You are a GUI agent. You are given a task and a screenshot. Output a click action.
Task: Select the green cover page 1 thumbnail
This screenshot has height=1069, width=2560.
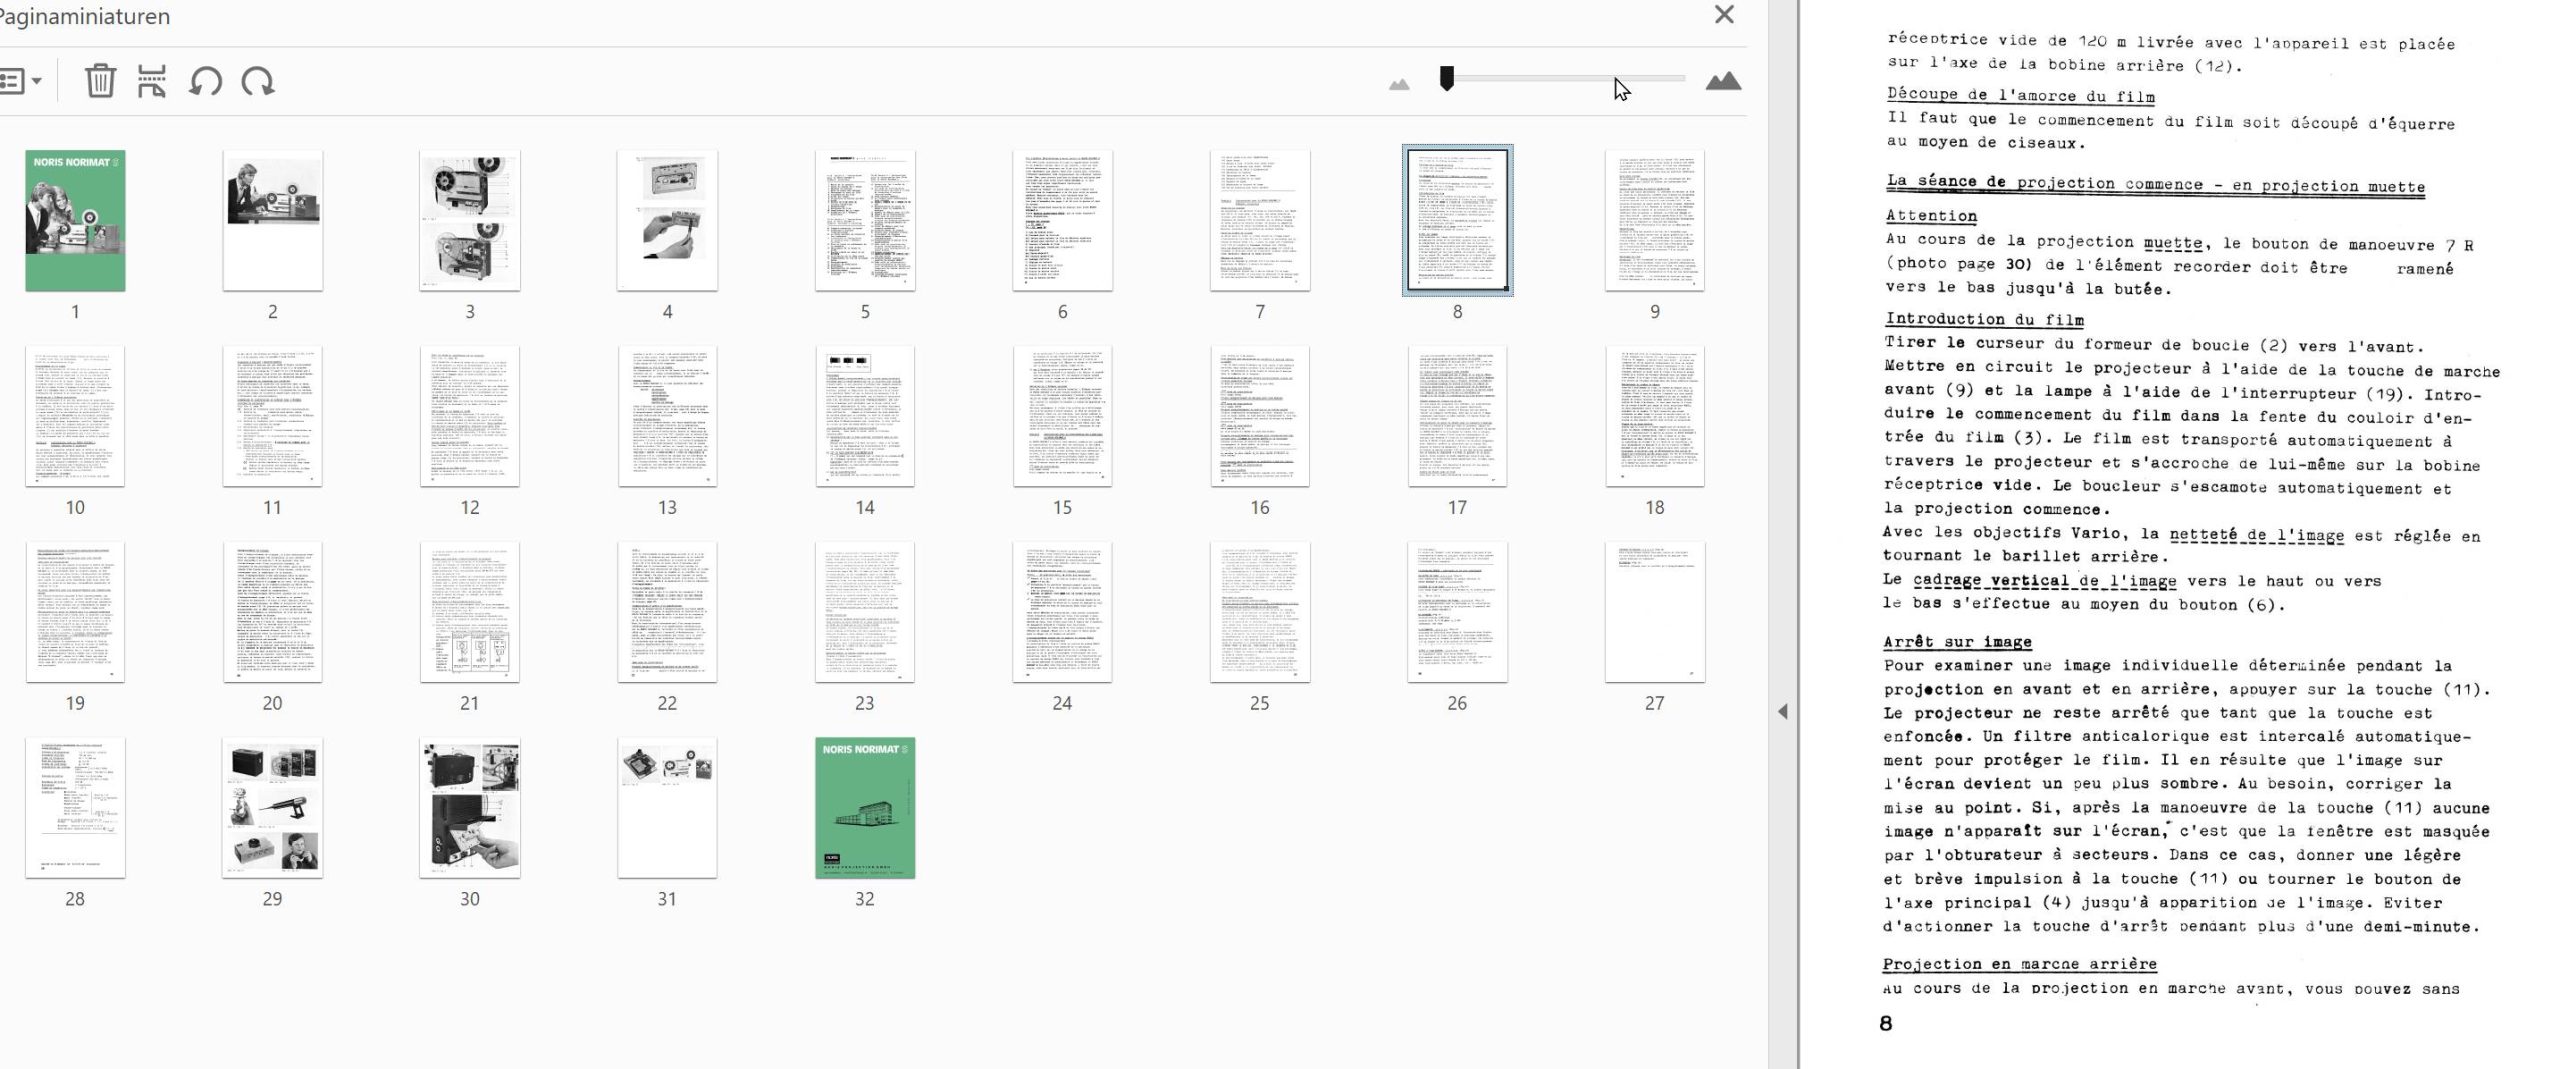pyautogui.click(x=75, y=221)
